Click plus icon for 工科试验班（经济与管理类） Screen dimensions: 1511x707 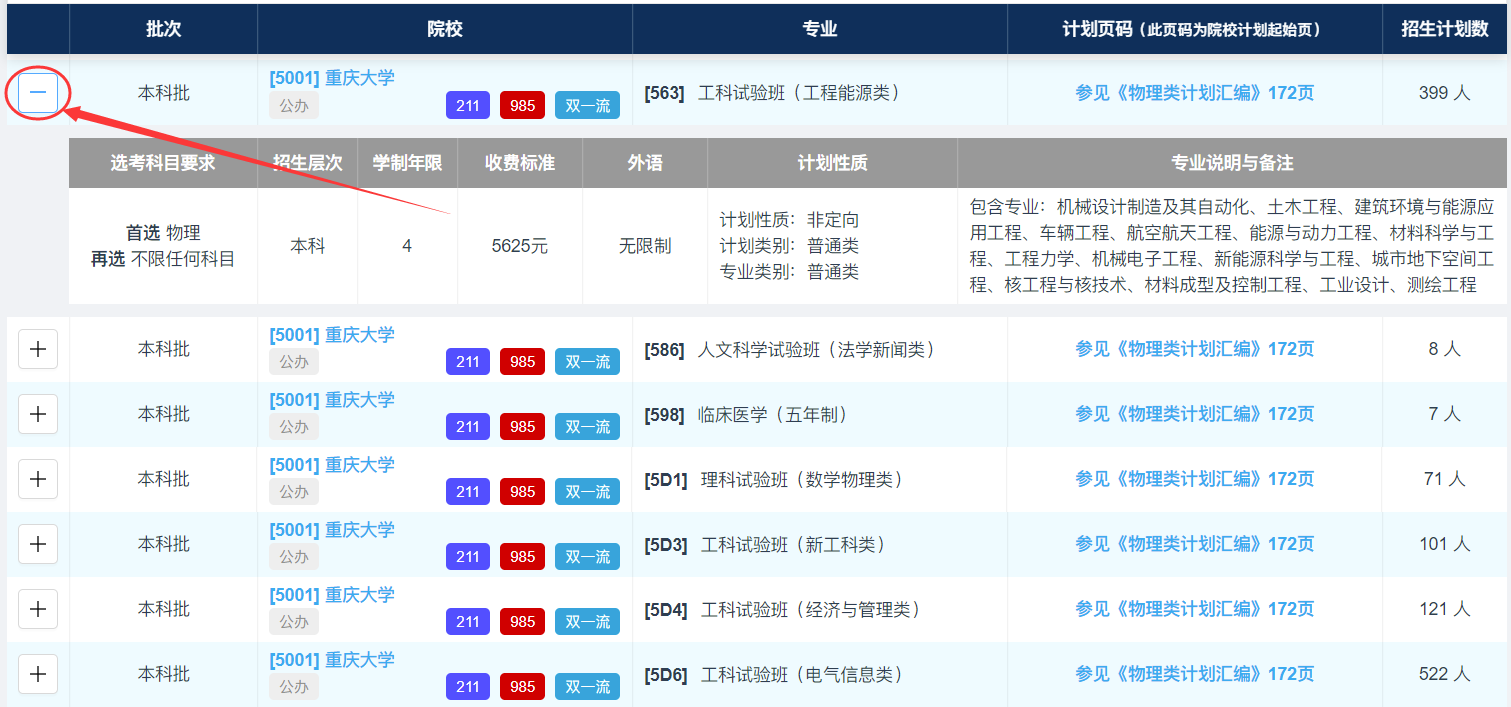coord(38,609)
